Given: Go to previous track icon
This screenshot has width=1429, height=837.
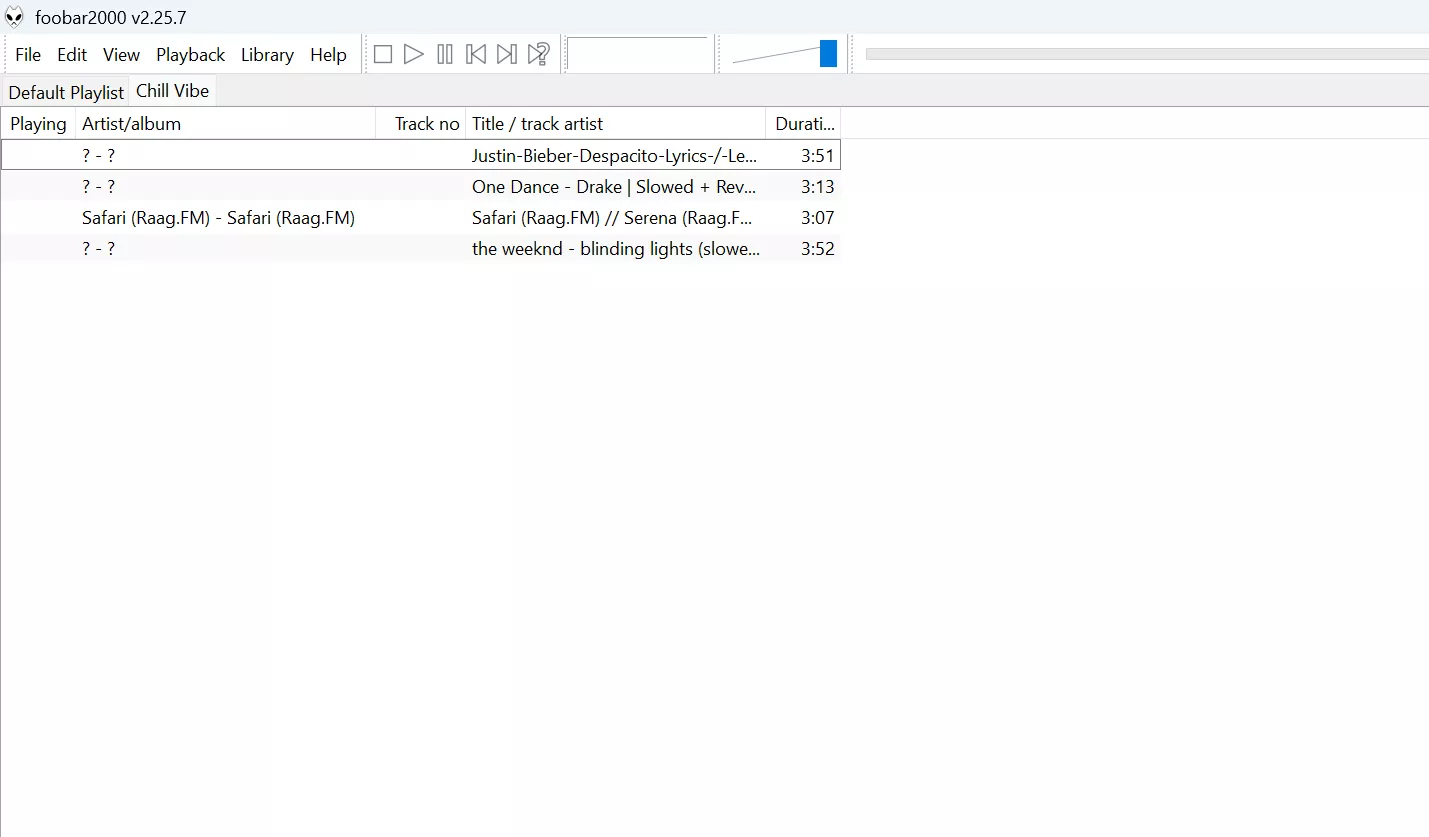Looking at the screenshot, I should click(x=476, y=54).
